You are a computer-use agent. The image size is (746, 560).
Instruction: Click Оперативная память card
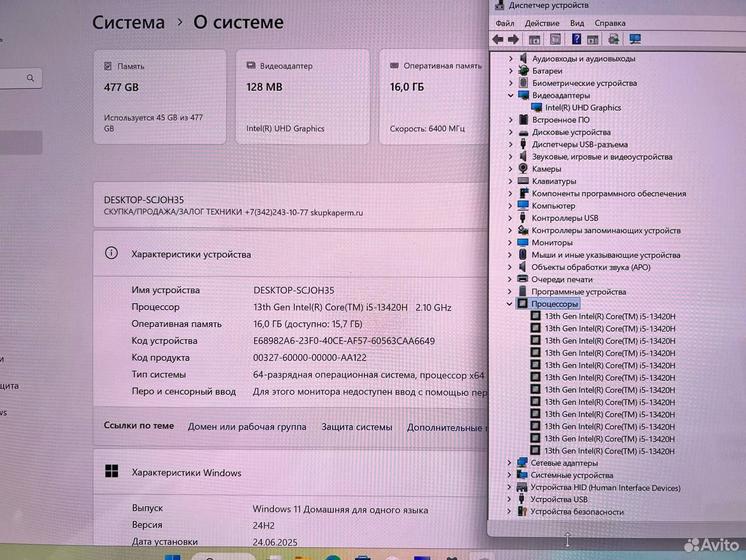(433, 97)
